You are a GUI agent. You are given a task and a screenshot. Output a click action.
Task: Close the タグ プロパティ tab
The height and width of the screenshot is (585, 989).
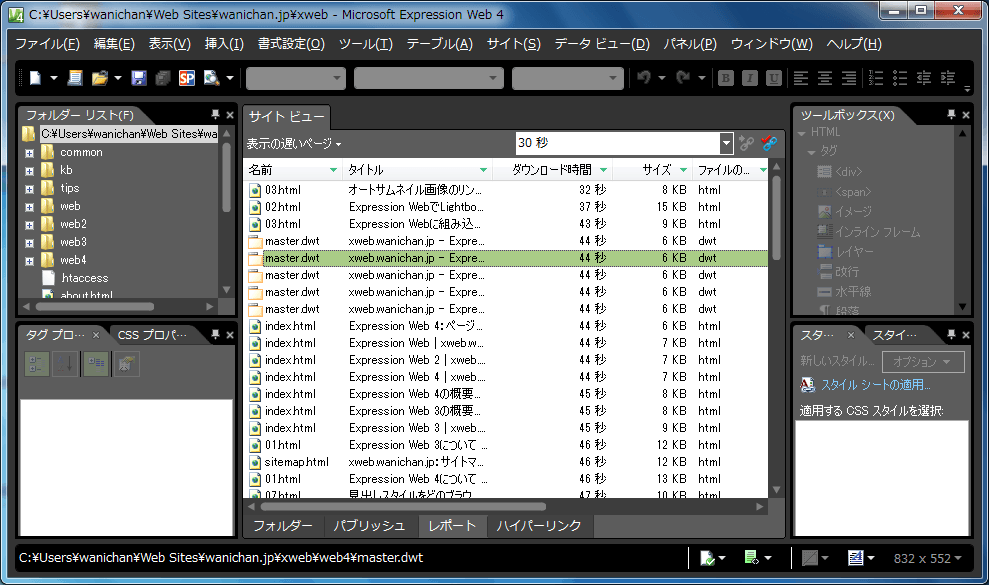(x=96, y=335)
